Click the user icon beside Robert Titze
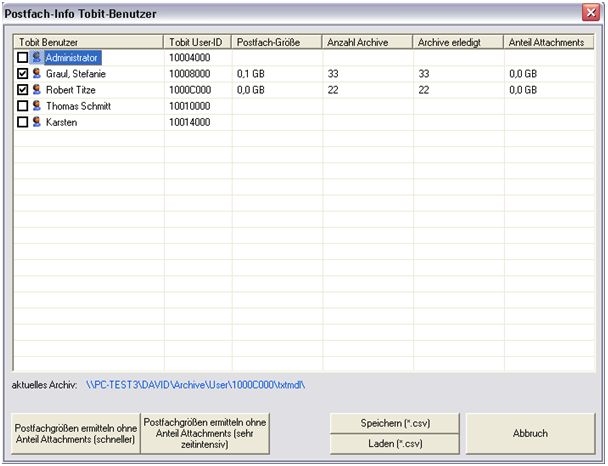The height and width of the screenshot is (466, 608). click(37, 90)
